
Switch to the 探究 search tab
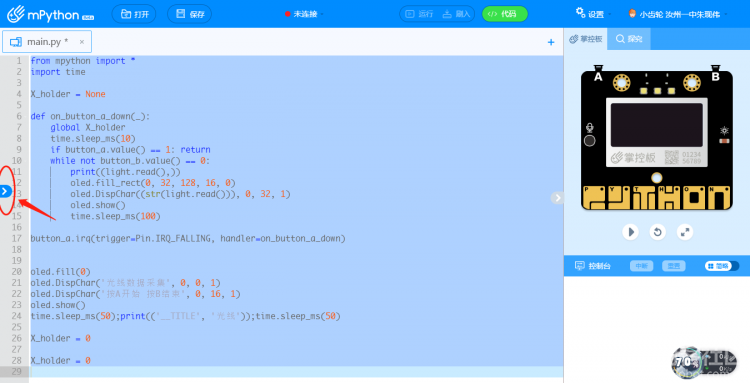pos(629,39)
